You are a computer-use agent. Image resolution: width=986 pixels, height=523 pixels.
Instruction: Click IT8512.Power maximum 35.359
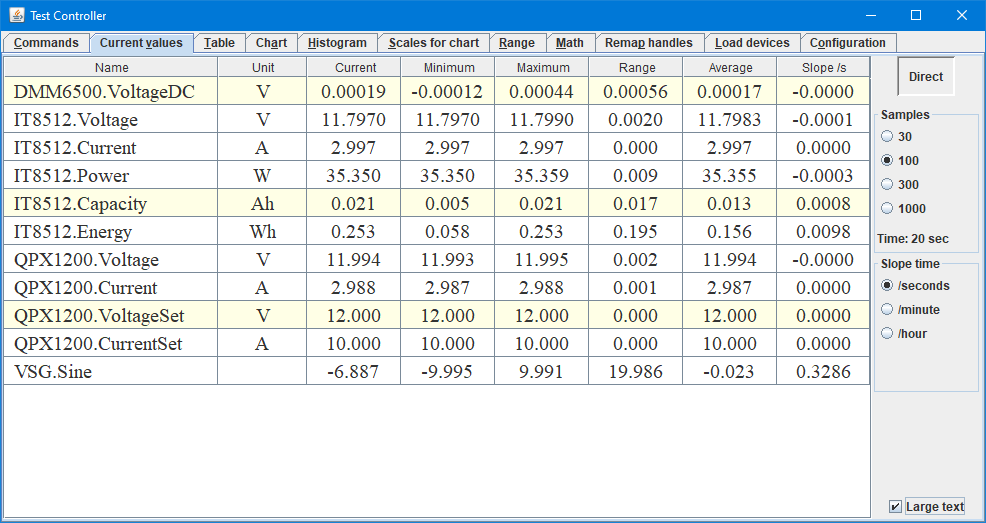541,175
